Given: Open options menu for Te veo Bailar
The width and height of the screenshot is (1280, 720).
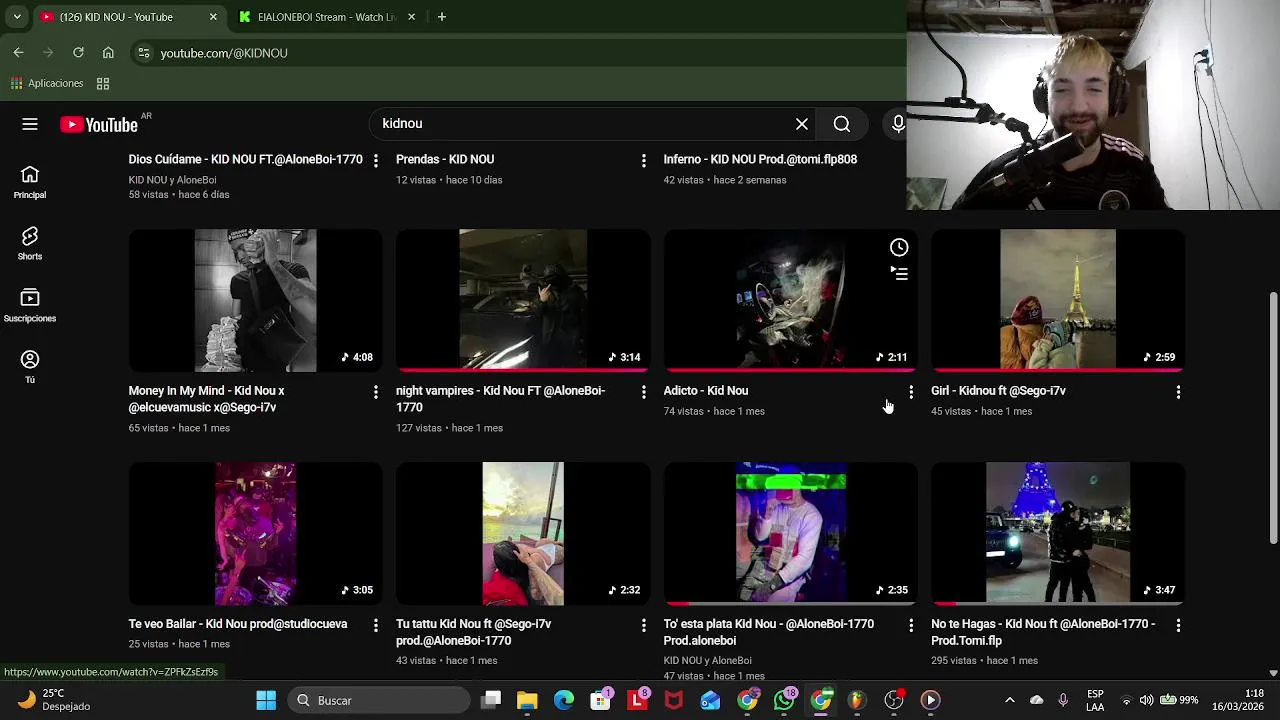Looking at the screenshot, I should (376, 625).
